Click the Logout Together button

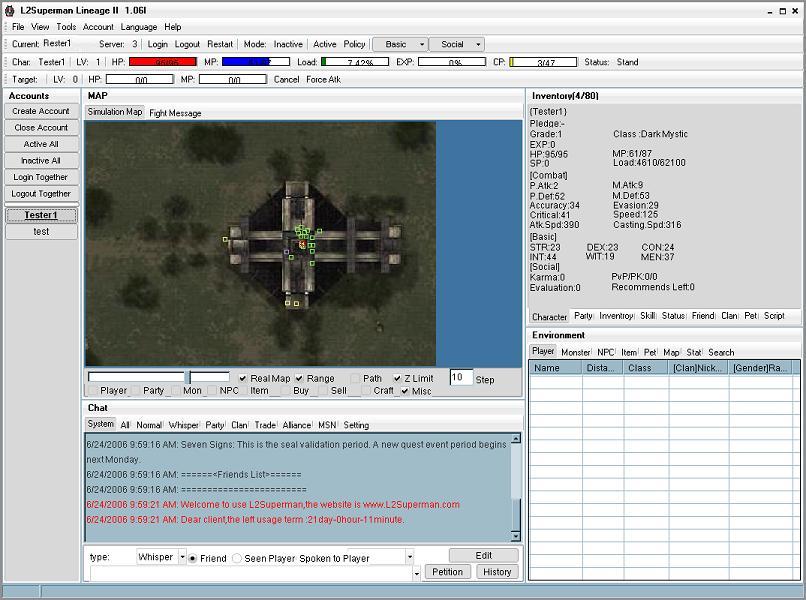(x=41, y=193)
